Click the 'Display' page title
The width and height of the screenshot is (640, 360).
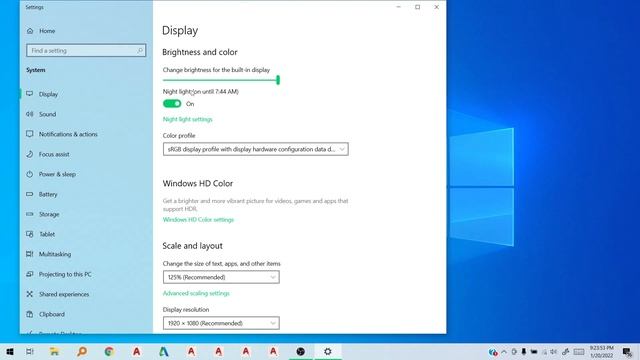180,31
